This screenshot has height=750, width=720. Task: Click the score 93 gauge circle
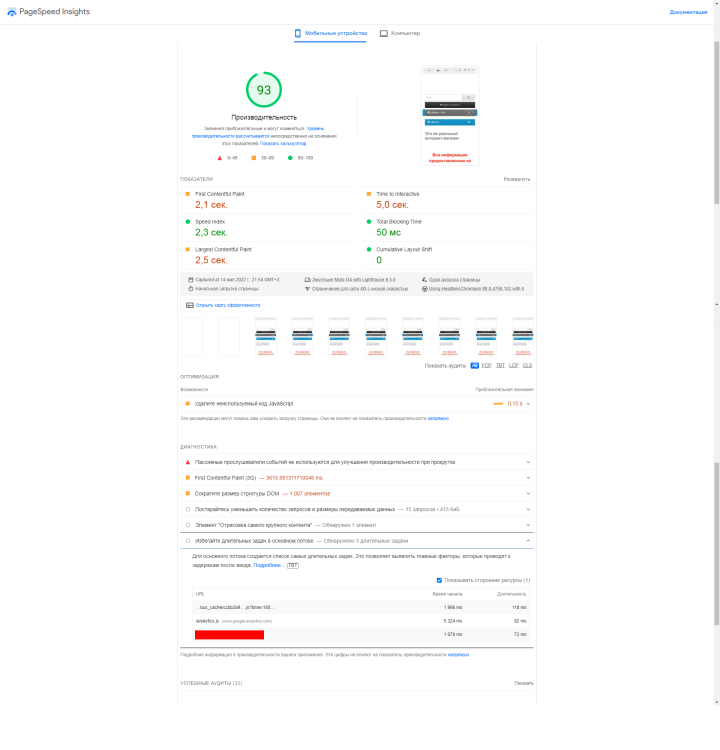tap(264, 90)
